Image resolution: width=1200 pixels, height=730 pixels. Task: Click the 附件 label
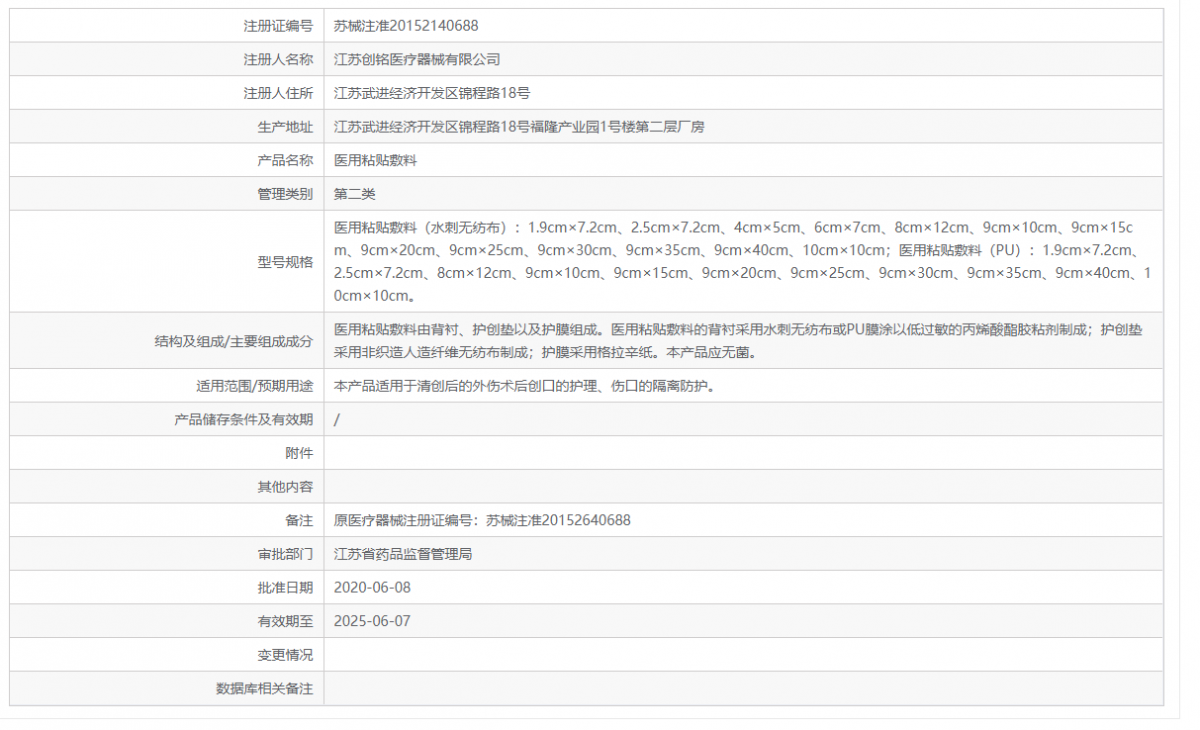(x=299, y=453)
